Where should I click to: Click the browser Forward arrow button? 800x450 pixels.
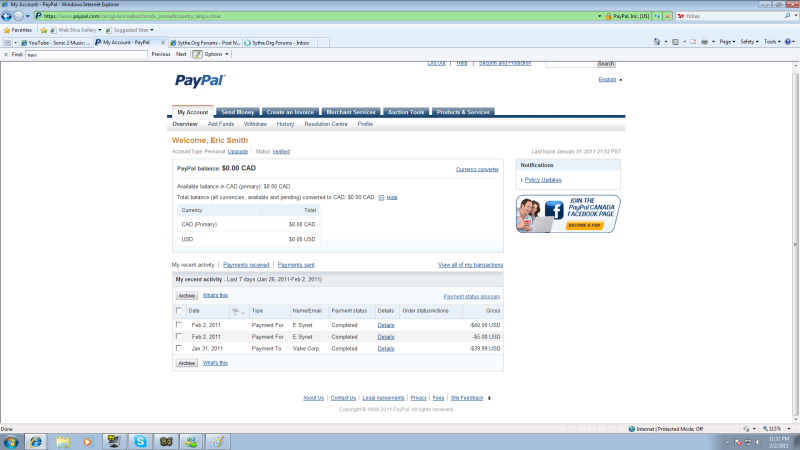click(18, 16)
